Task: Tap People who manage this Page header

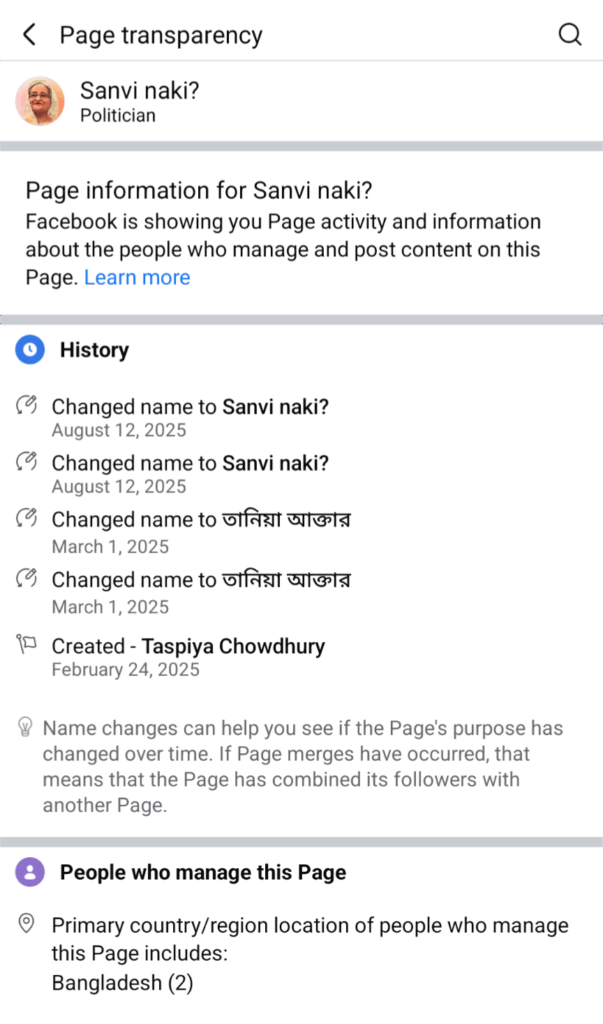Action: (x=203, y=872)
